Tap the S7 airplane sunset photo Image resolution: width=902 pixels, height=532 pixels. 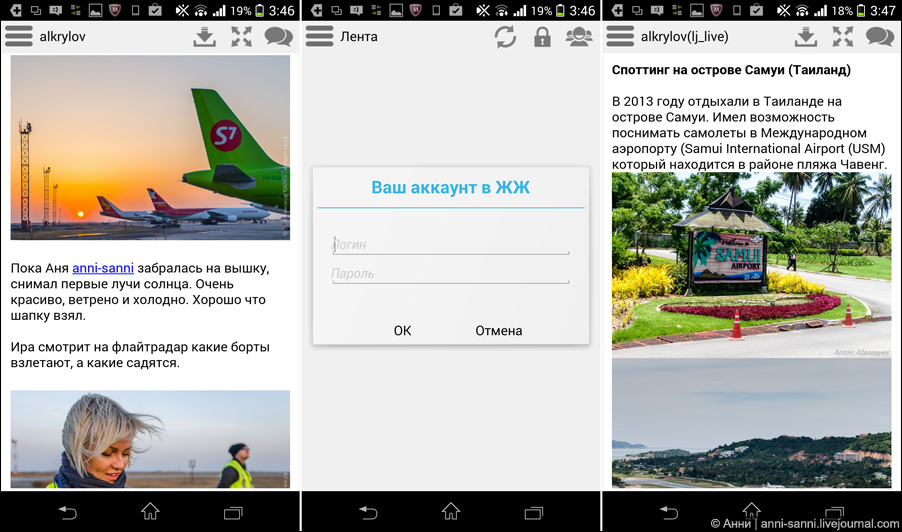pos(150,147)
